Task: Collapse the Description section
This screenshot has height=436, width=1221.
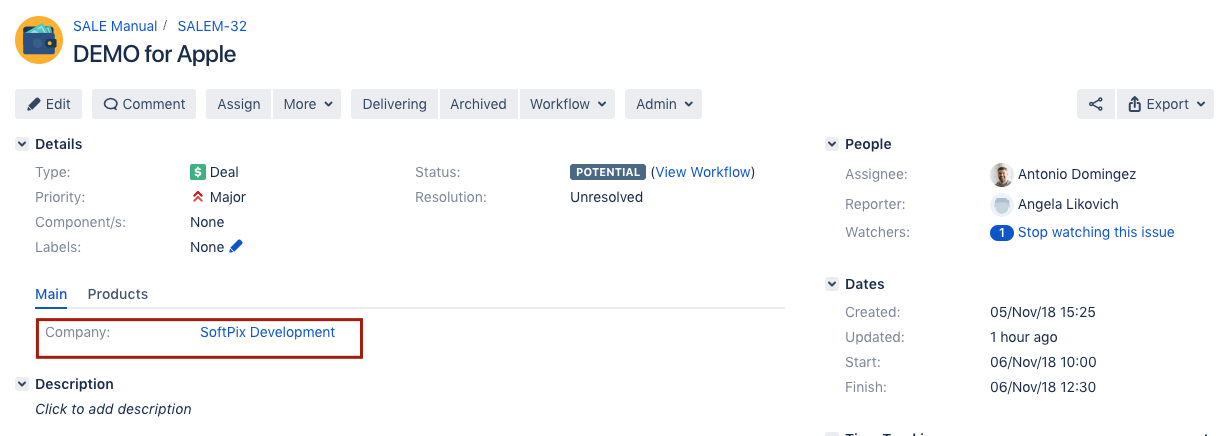Action: [22, 384]
